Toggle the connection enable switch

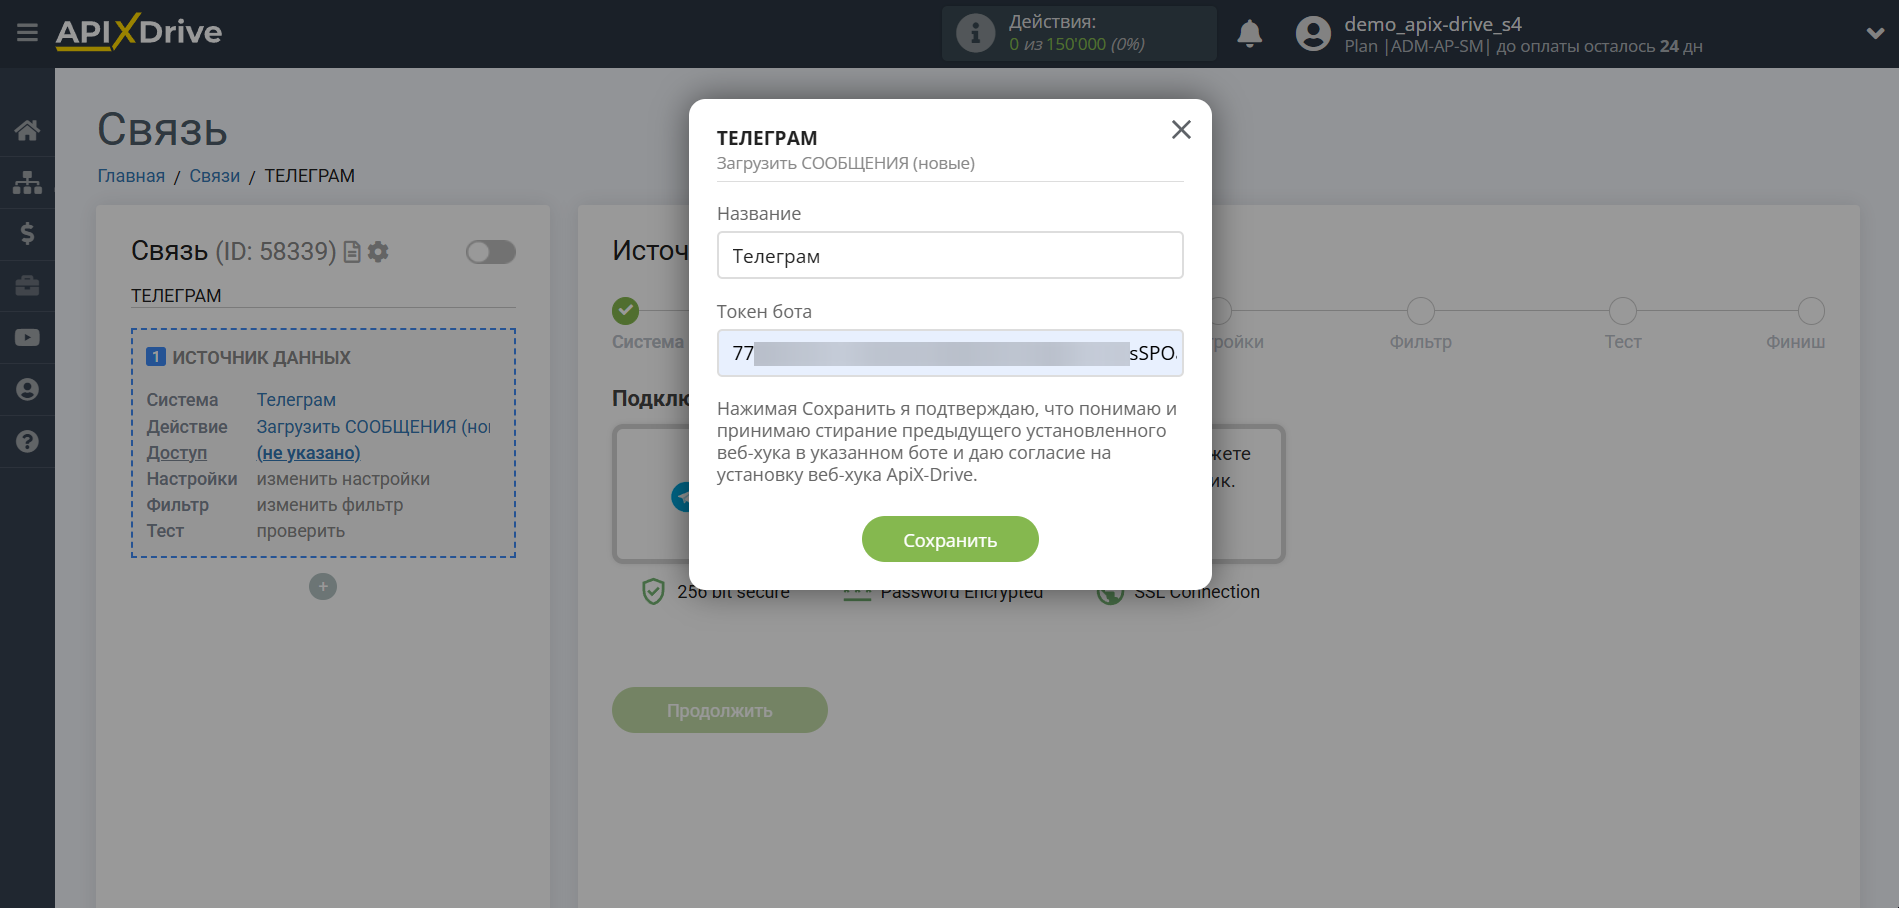pos(490,252)
